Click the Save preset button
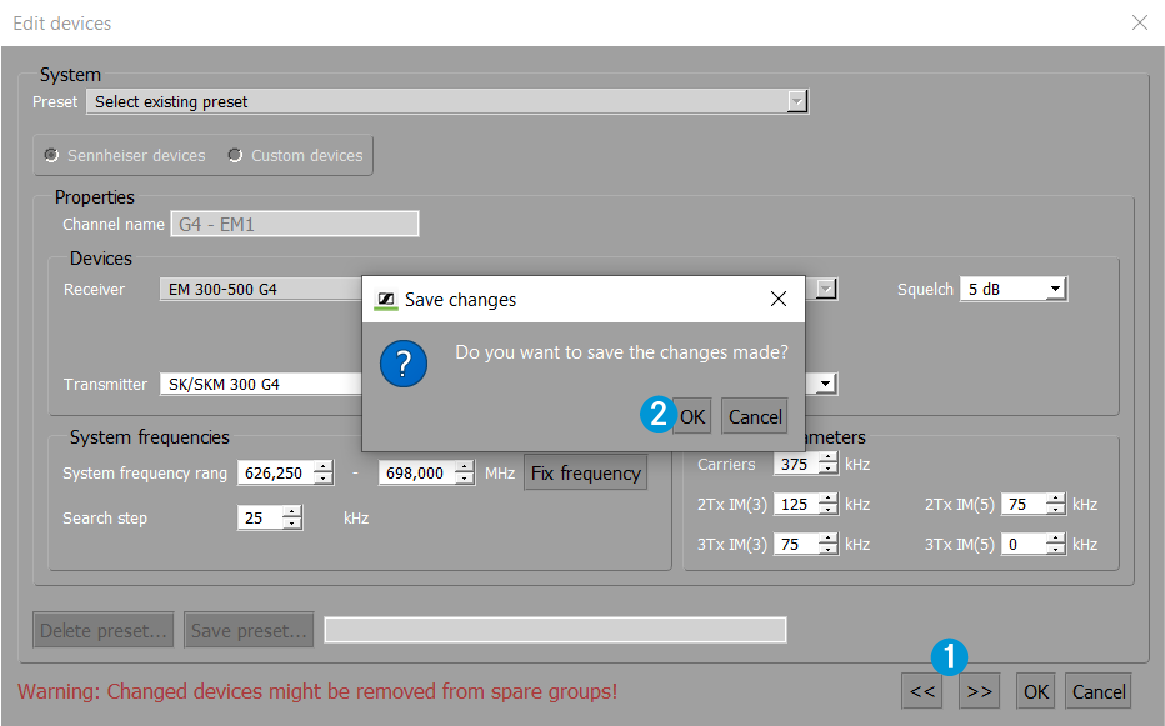Screen dimensions: 1165x726 [x=248, y=629]
